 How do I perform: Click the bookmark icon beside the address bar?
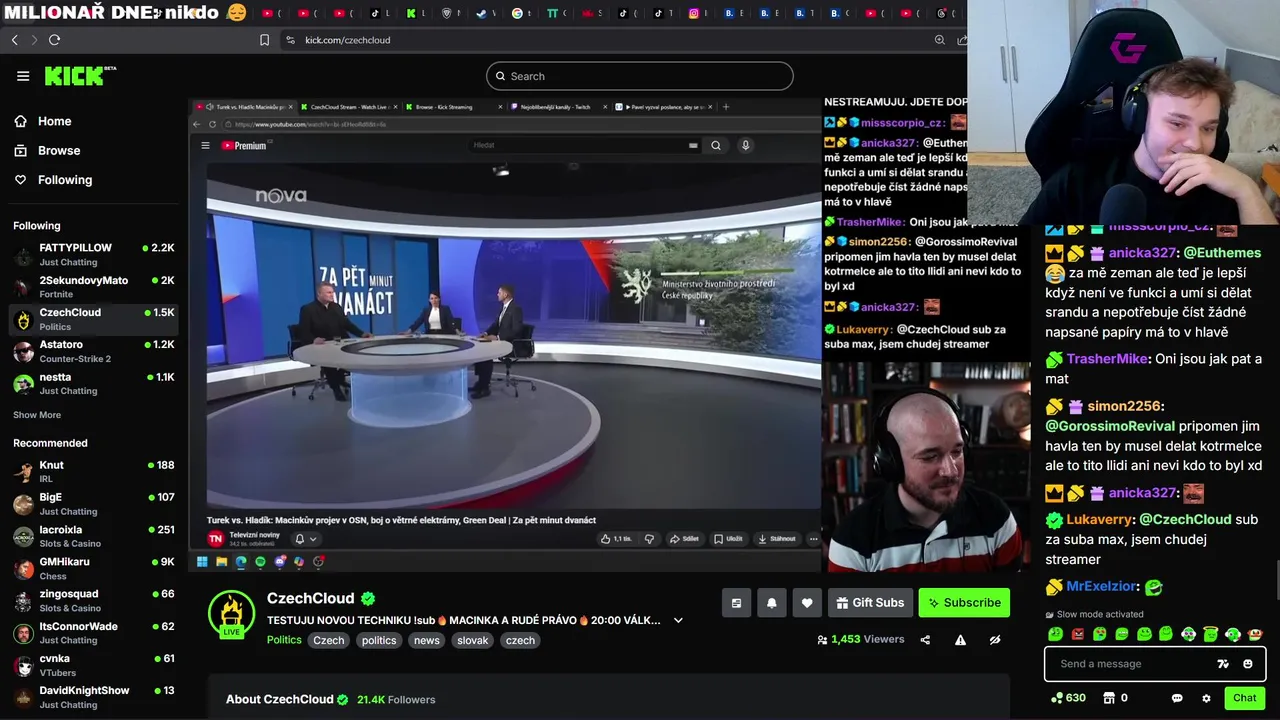point(264,40)
